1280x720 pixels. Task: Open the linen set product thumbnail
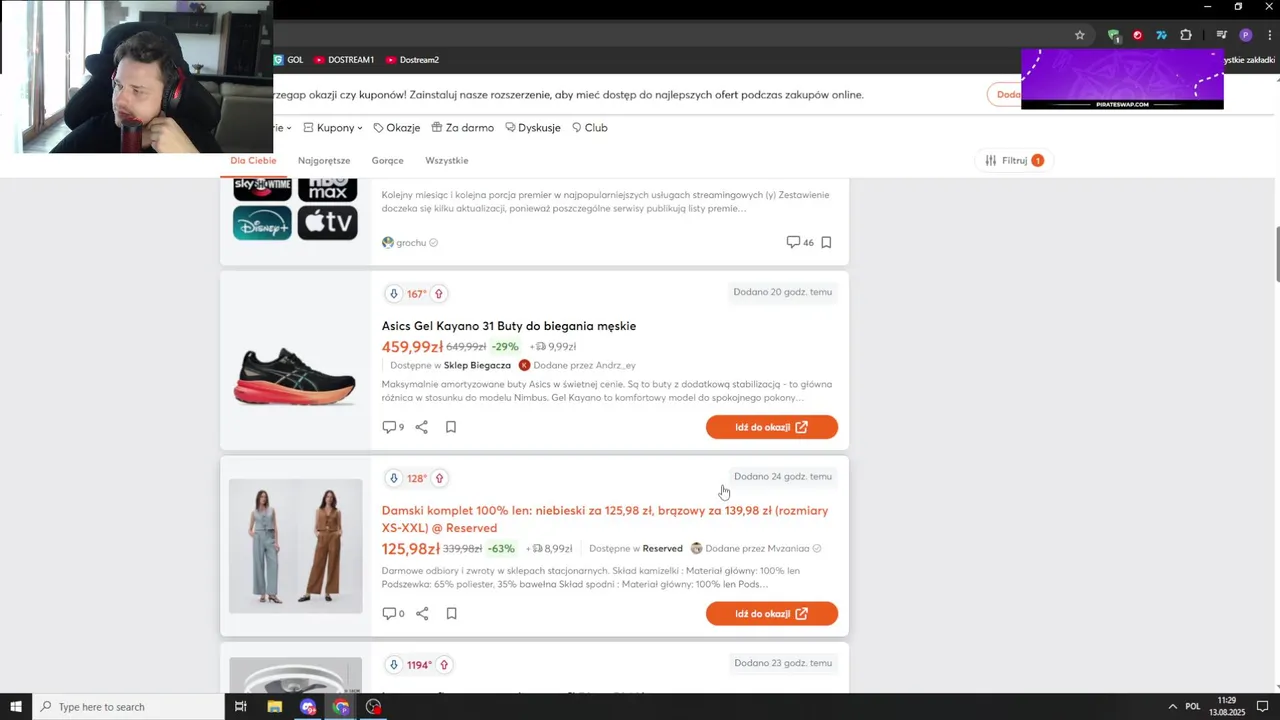click(x=295, y=546)
